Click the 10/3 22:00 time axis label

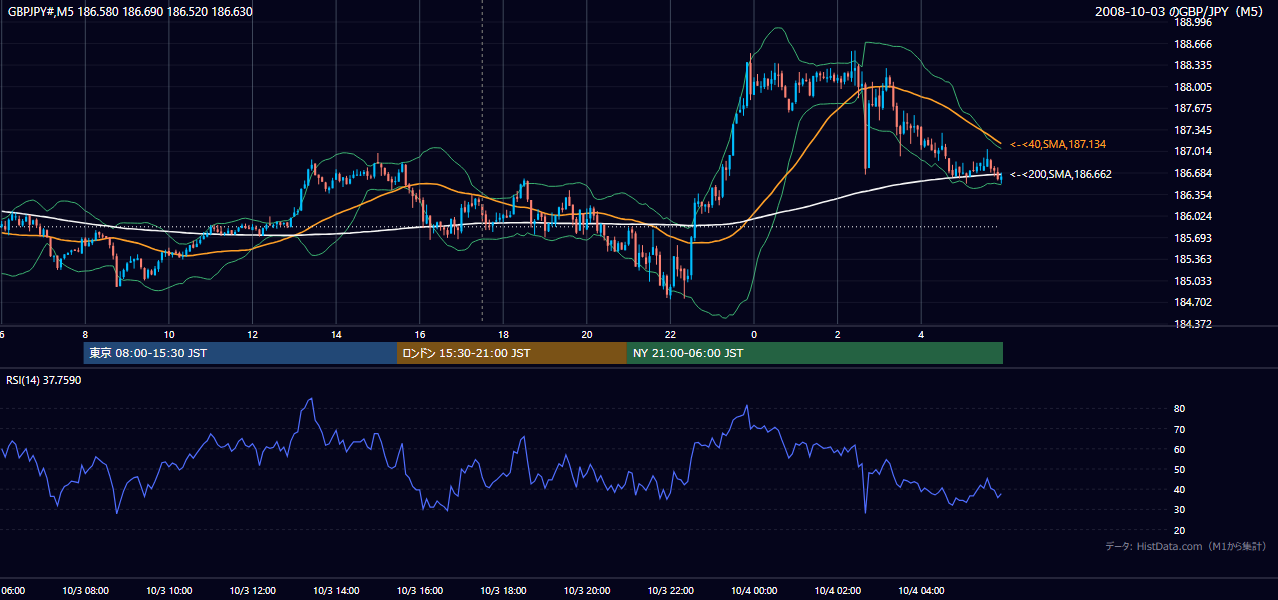pyautogui.click(x=670, y=591)
